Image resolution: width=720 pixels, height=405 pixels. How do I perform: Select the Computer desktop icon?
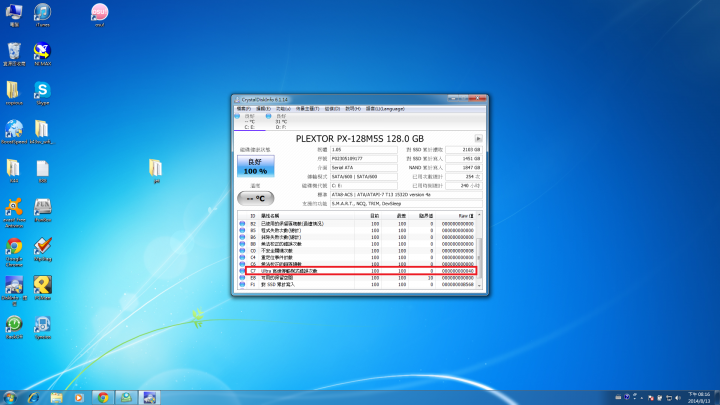pos(14,15)
